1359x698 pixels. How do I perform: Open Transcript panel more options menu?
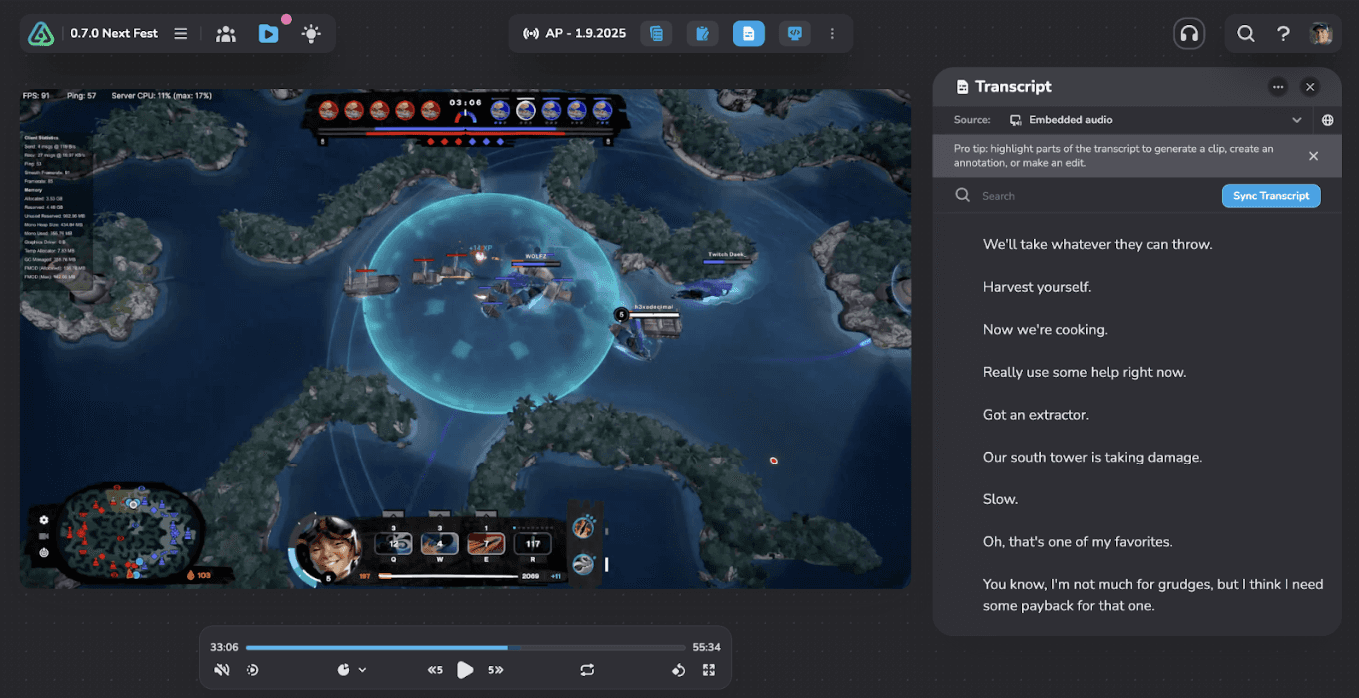pyautogui.click(x=1278, y=87)
